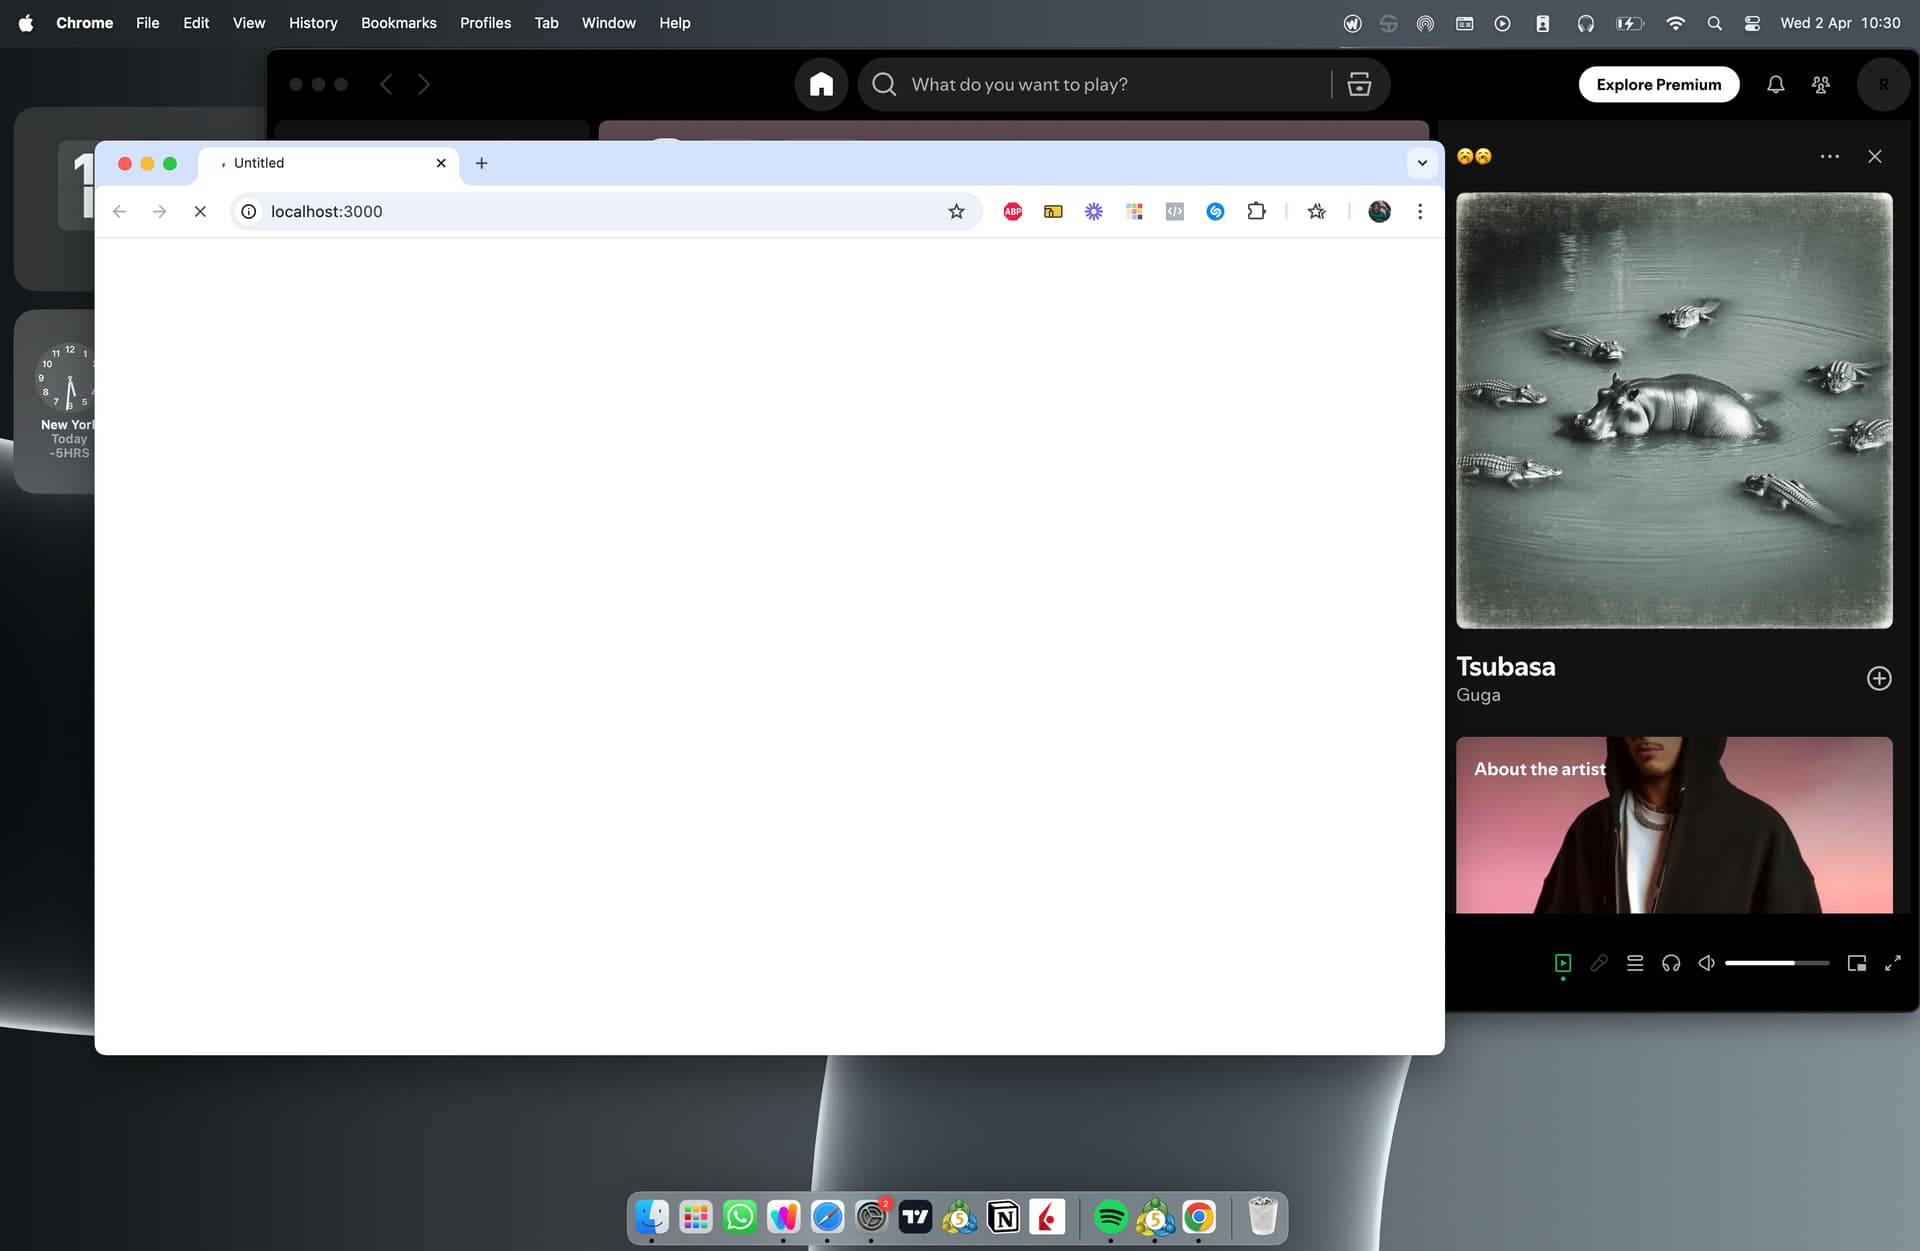The width and height of the screenshot is (1920, 1251).
Task: Stop loading the page
Action: [200, 211]
